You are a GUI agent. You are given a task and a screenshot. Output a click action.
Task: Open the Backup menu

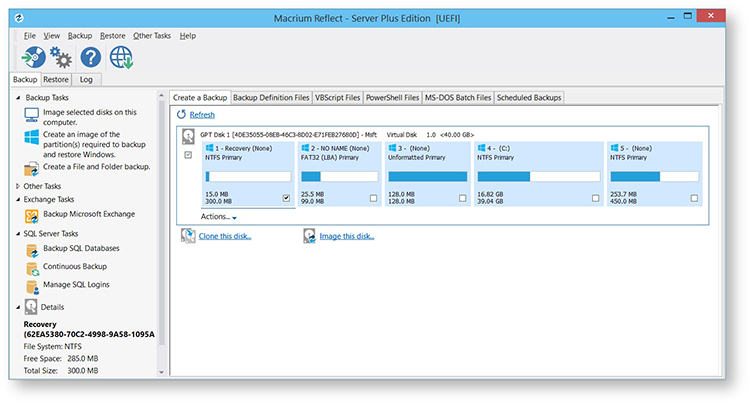[80, 36]
